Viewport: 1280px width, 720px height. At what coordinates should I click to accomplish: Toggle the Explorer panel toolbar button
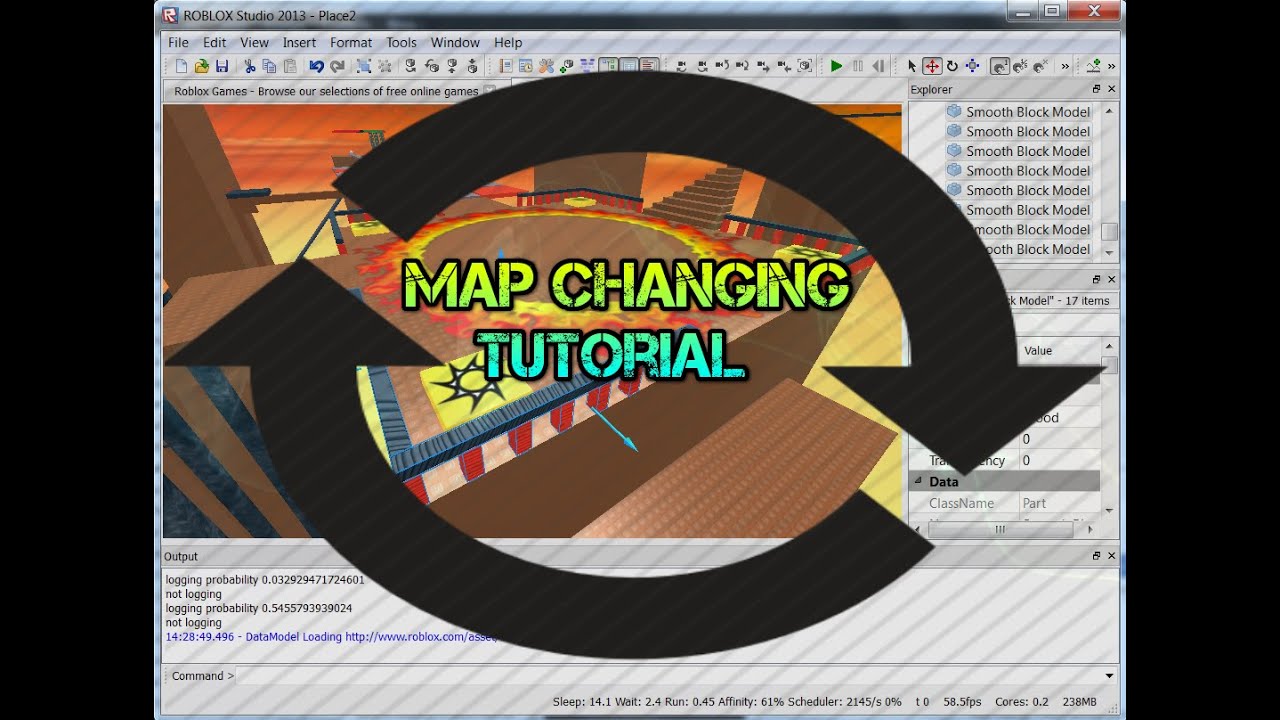tap(609, 66)
